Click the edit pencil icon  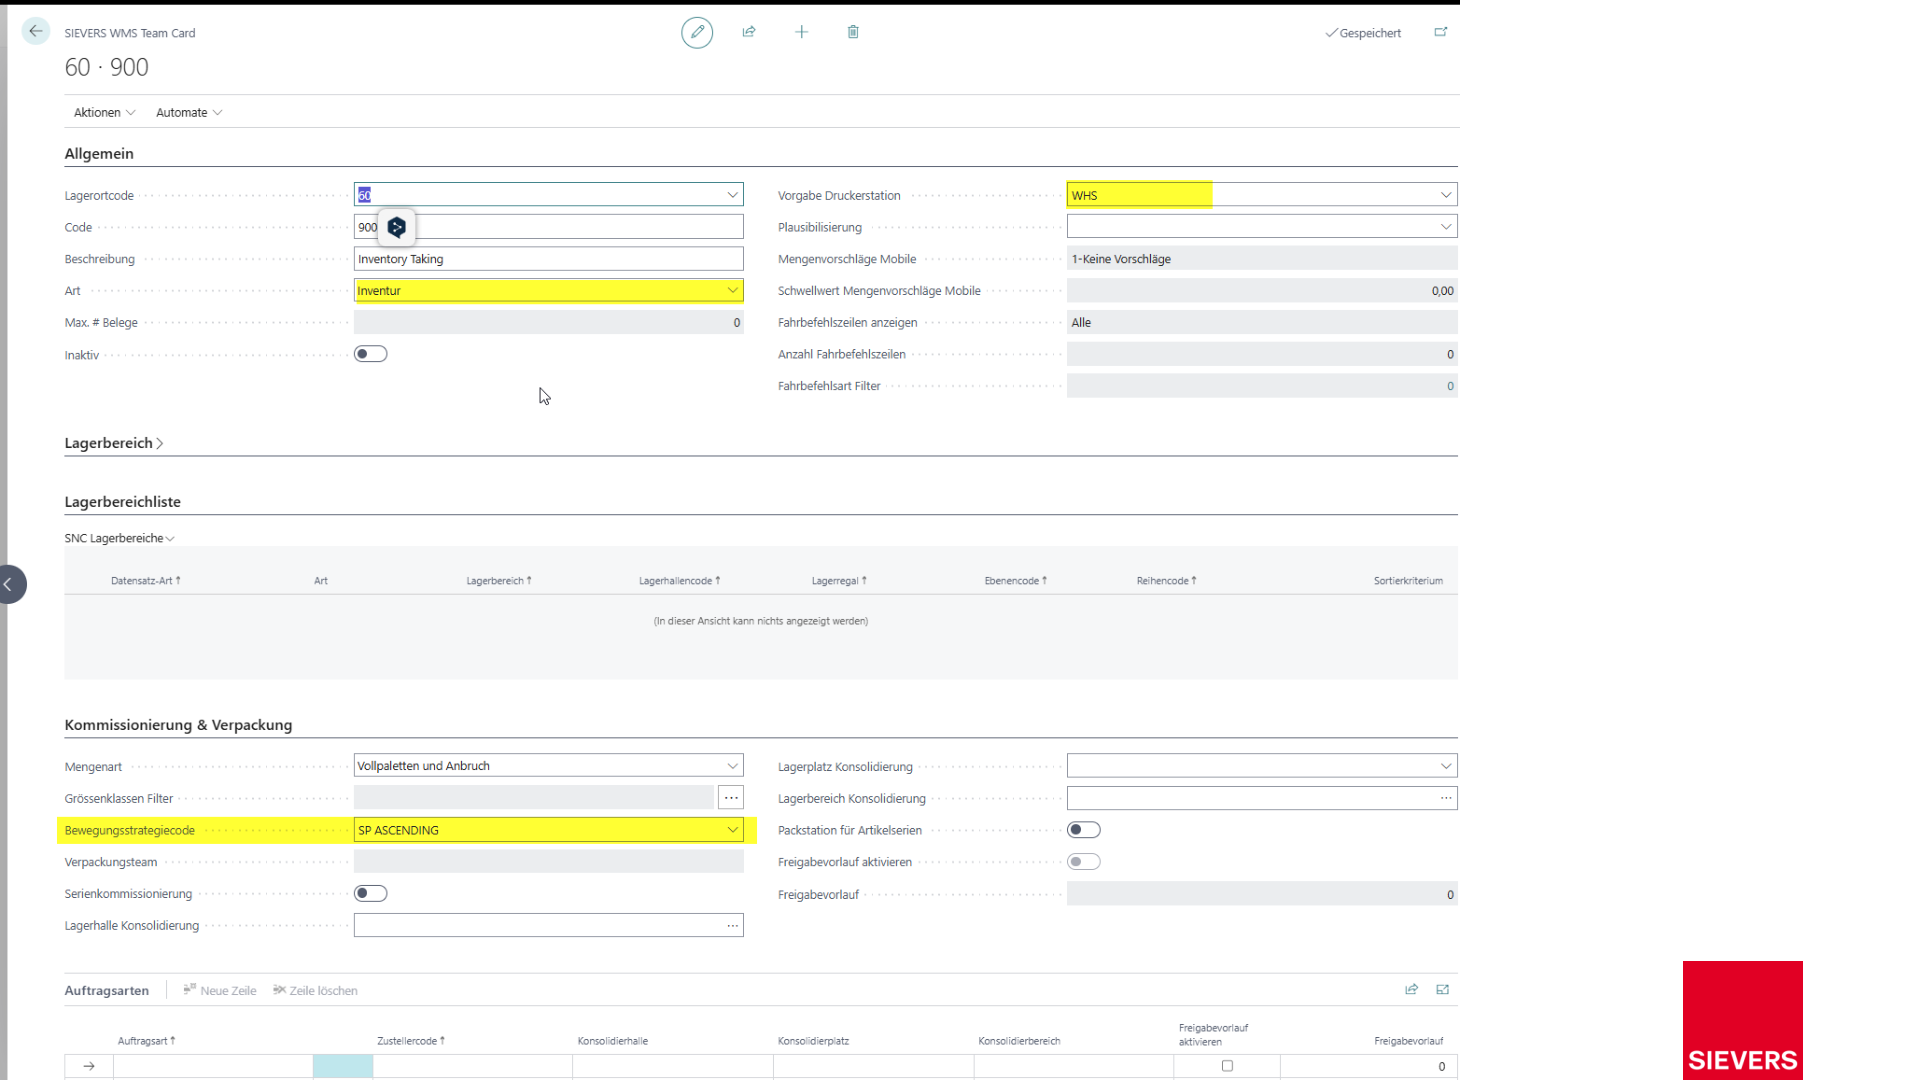point(697,32)
